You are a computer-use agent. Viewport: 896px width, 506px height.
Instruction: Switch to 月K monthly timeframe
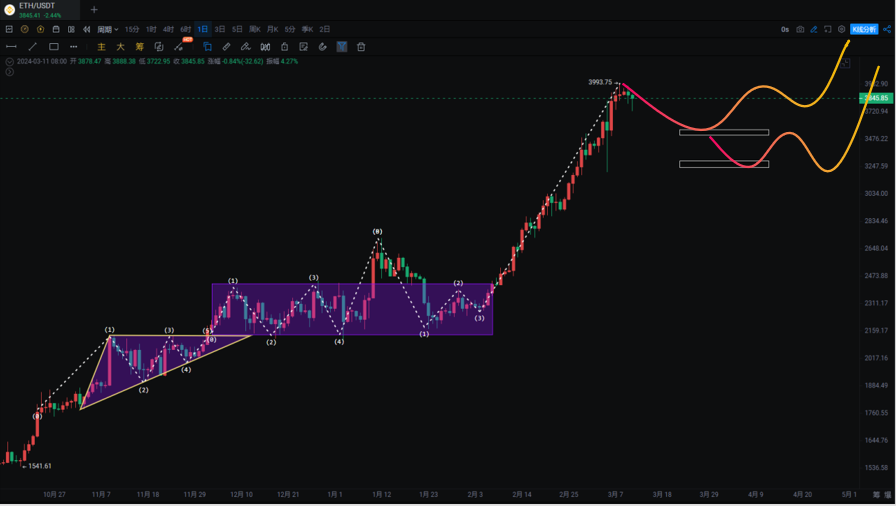pyautogui.click(x=273, y=29)
